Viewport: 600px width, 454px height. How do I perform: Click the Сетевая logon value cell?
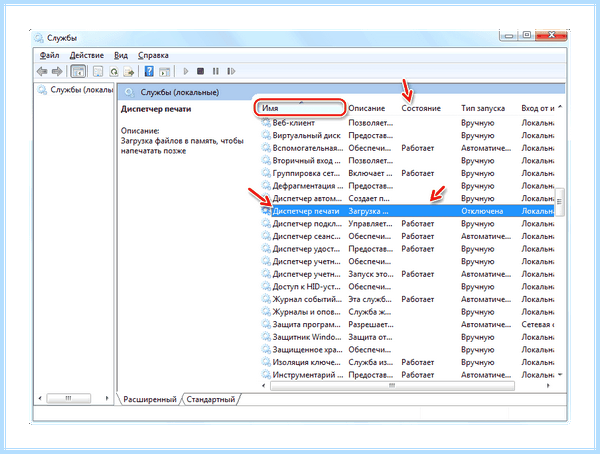538,325
